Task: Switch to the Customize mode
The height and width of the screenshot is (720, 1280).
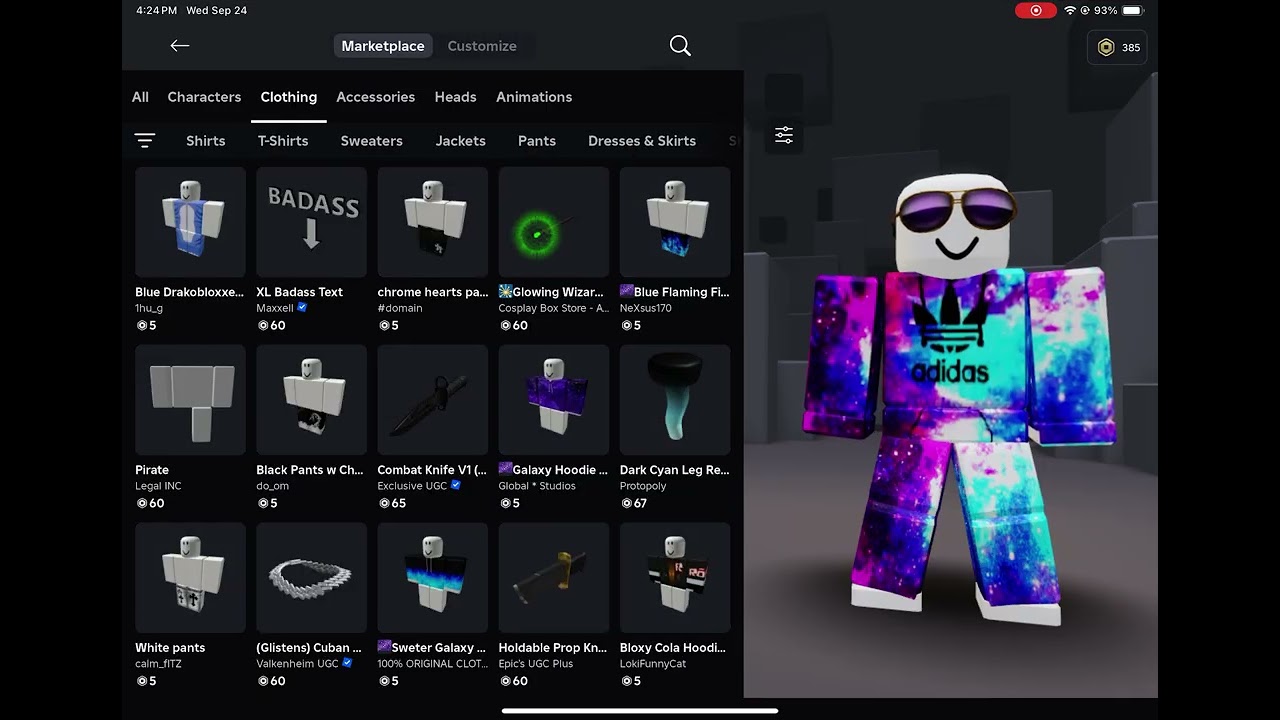Action: point(482,46)
